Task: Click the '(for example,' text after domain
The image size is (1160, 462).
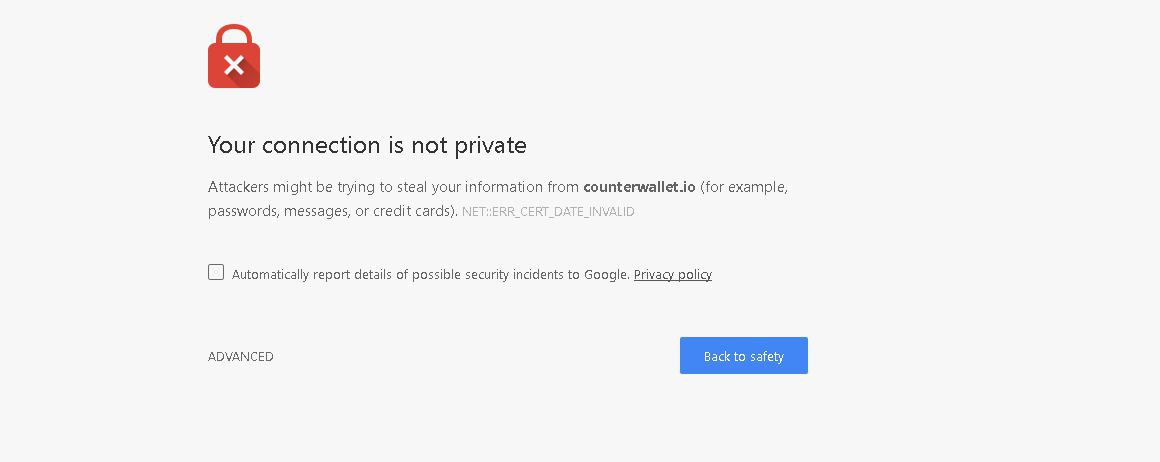Action: (x=744, y=187)
